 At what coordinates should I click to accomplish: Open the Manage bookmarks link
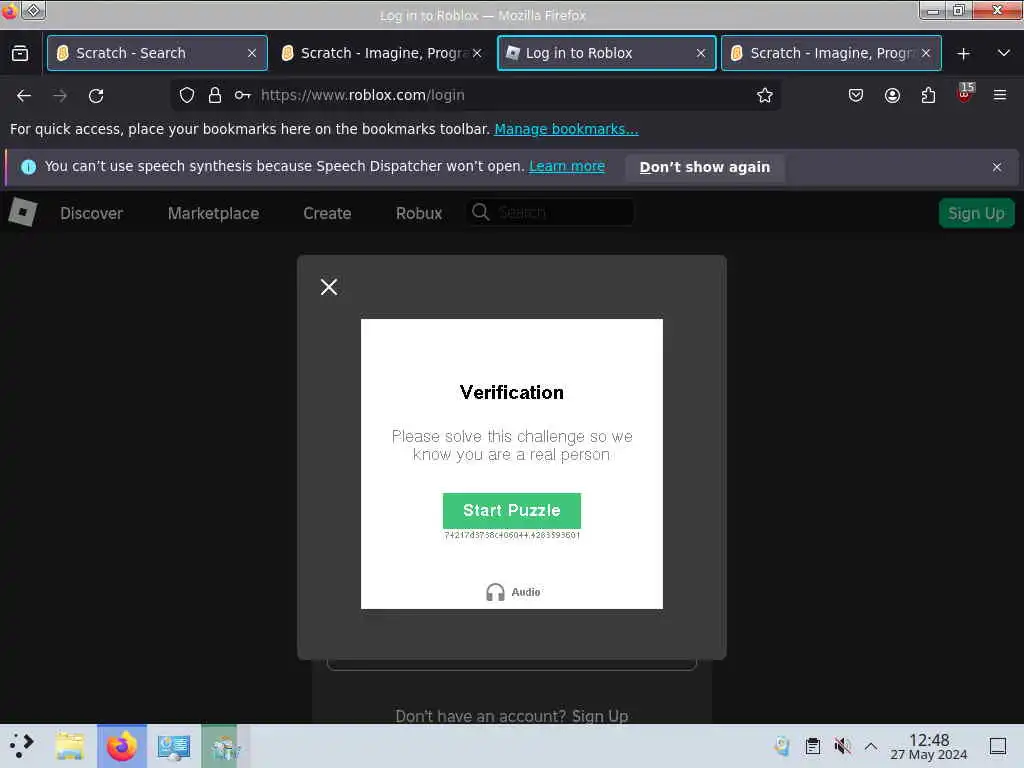[566, 129]
